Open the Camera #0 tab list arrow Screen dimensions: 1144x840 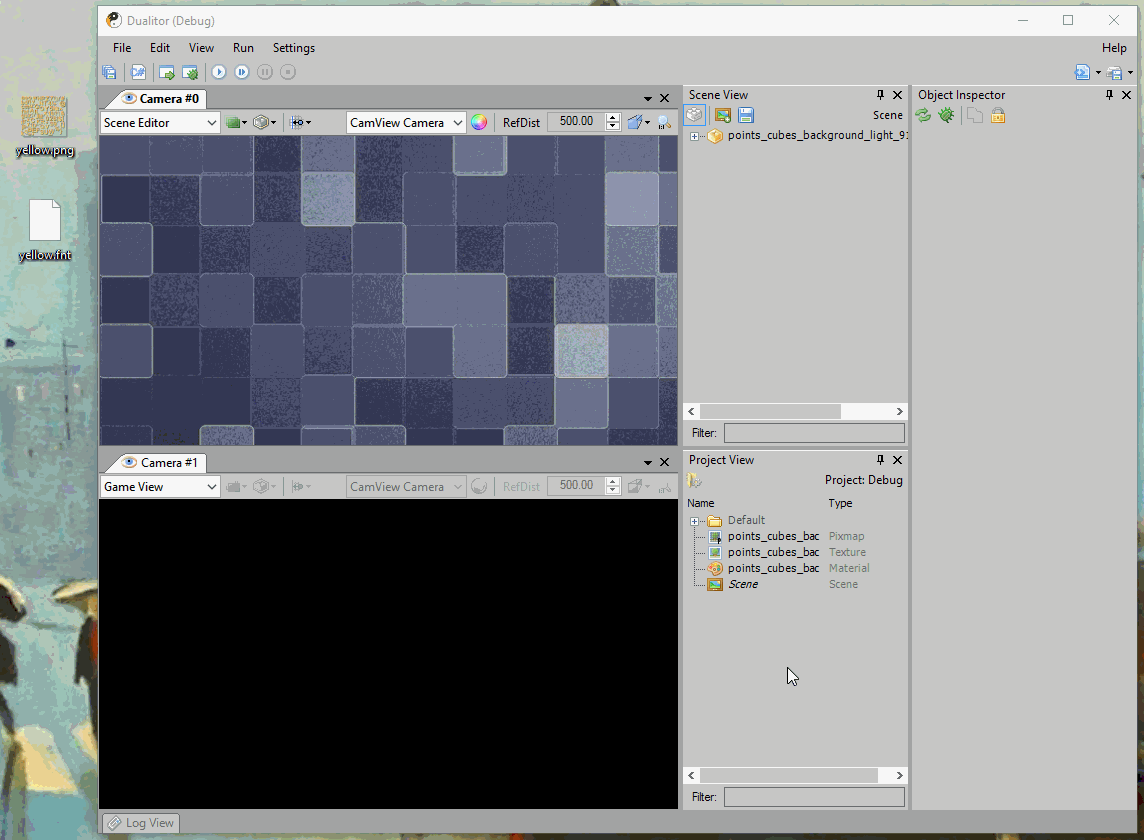[647, 98]
